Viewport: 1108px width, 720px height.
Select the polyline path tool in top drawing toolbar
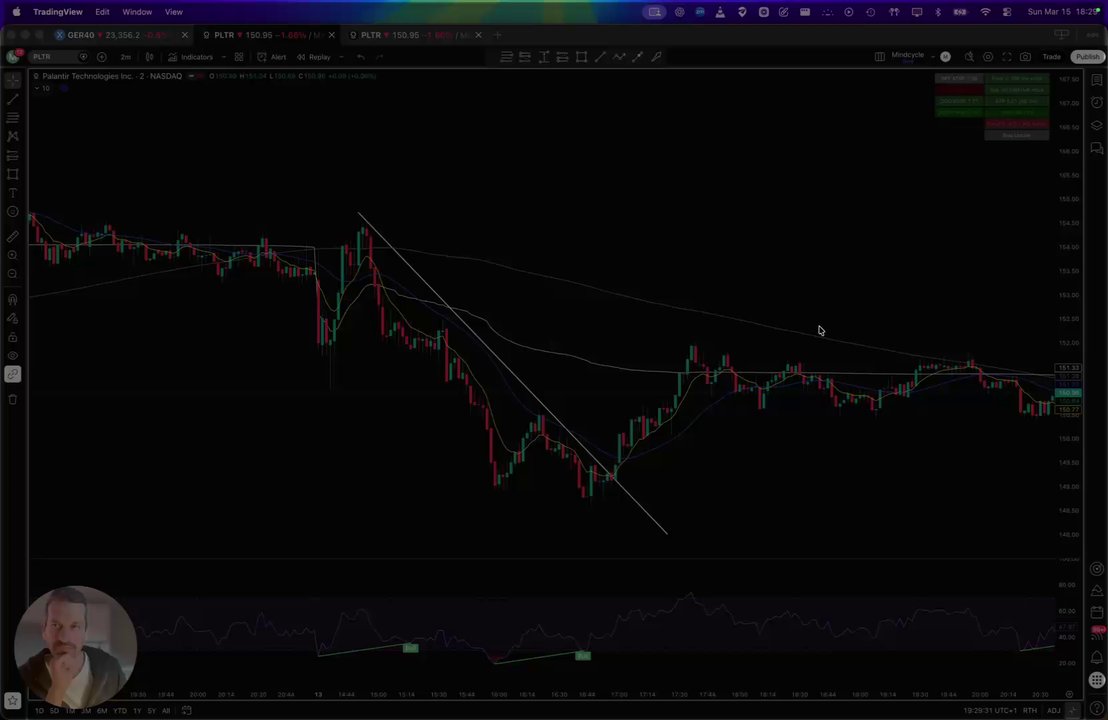pyautogui.click(x=619, y=57)
